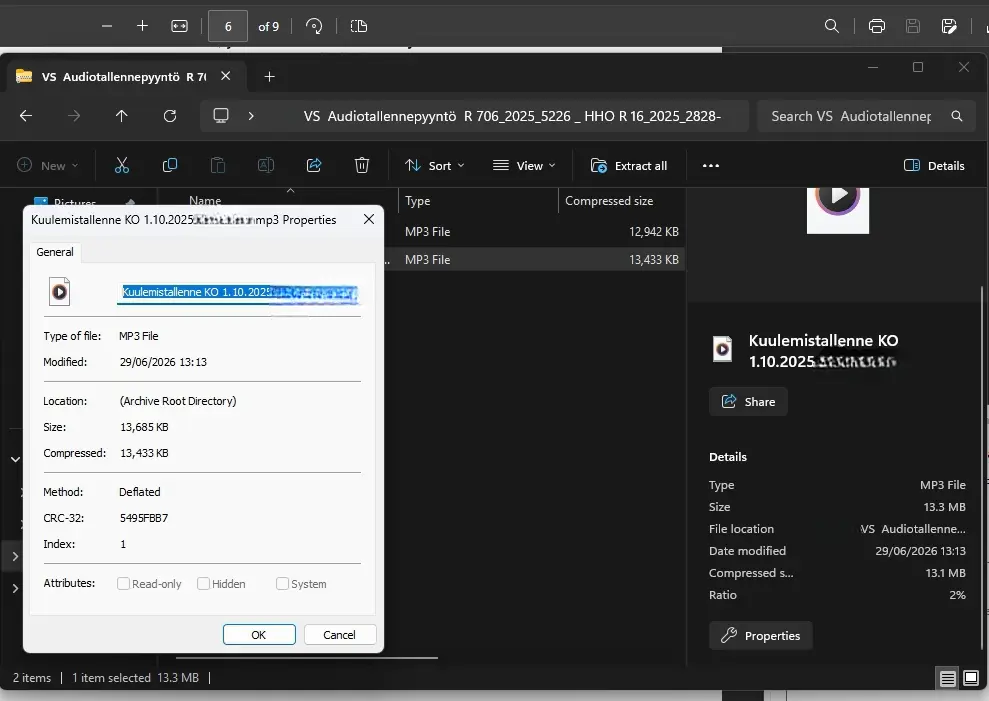Switch to details list view icon in status bar
Image resolution: width=989 pixels, height=701 pixels.
(x=947, y=678)
